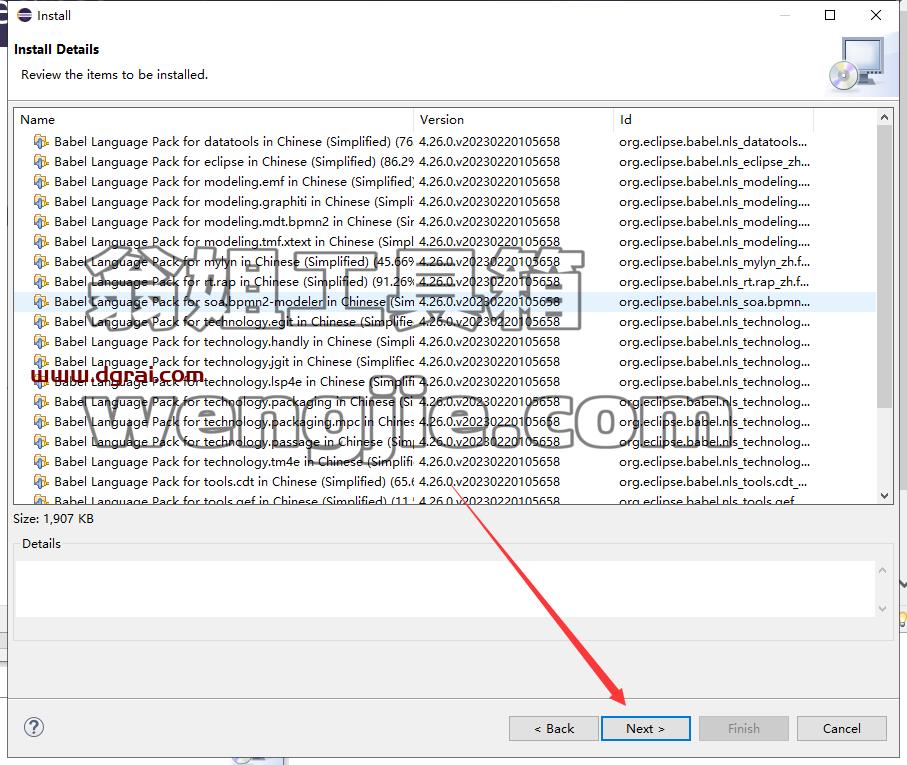The width and height of the screenshot is (907, 765).
Task: Select the modeling.graphiti language pack icon
Action: tap(40, 202)
